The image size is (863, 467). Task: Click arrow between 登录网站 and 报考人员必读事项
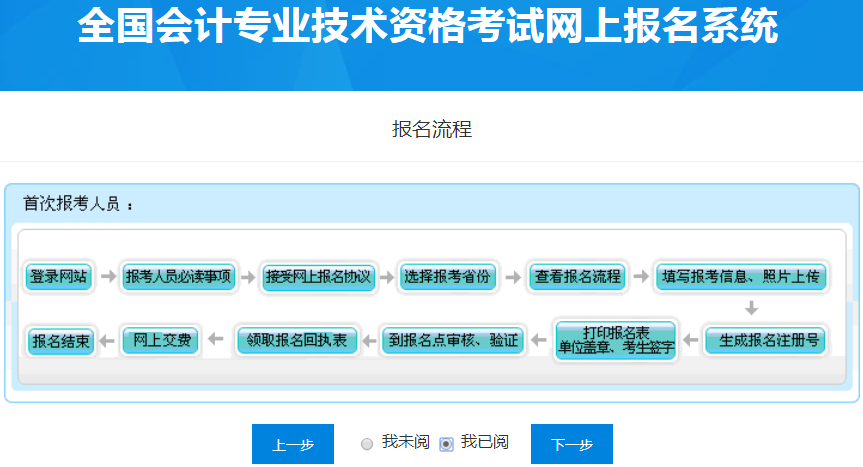pos(106,277)
